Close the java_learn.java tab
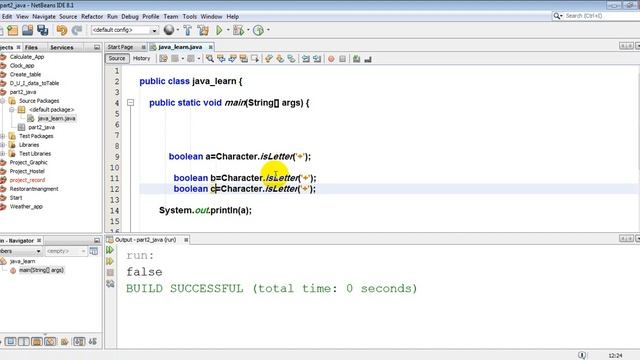The image size is (640, 360). [x=211, y=47]
